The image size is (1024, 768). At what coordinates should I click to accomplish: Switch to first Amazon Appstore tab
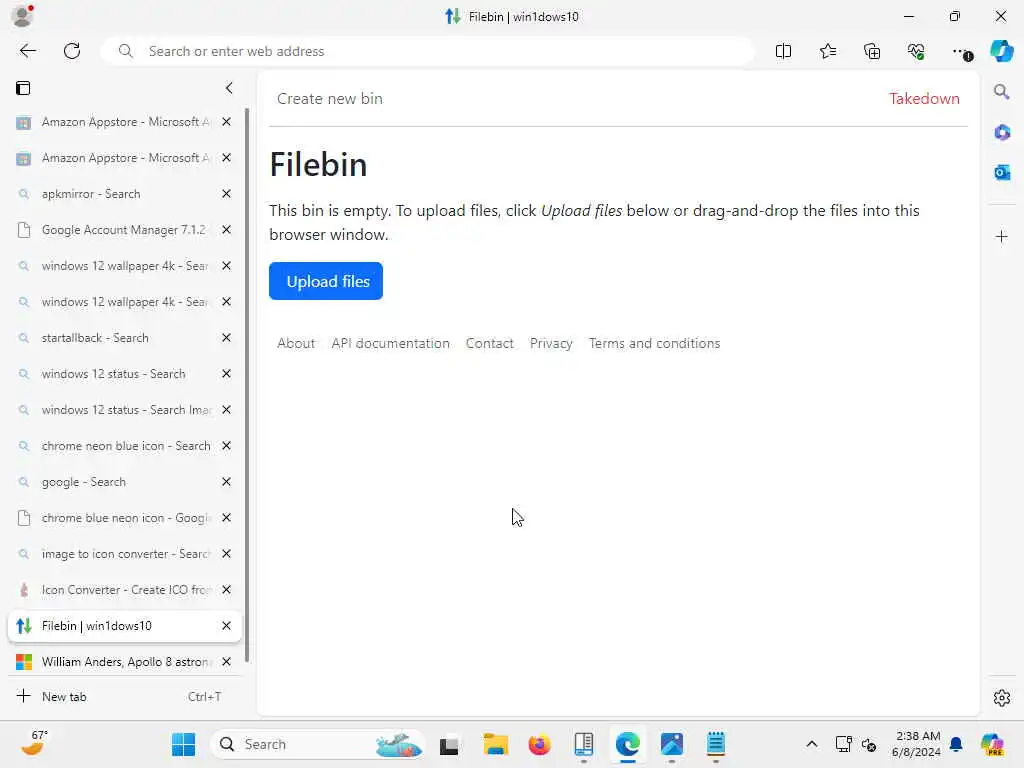tap(124, 122)
